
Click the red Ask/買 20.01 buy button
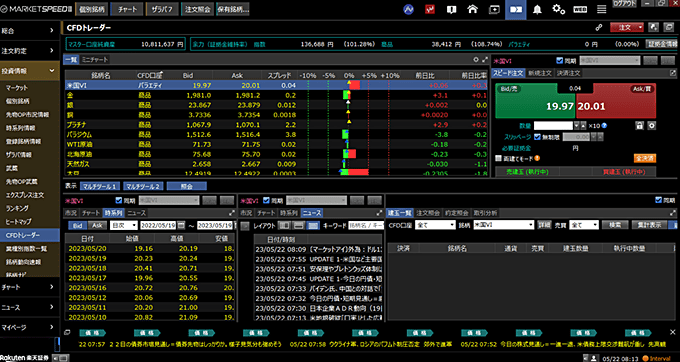pos(616,101)
